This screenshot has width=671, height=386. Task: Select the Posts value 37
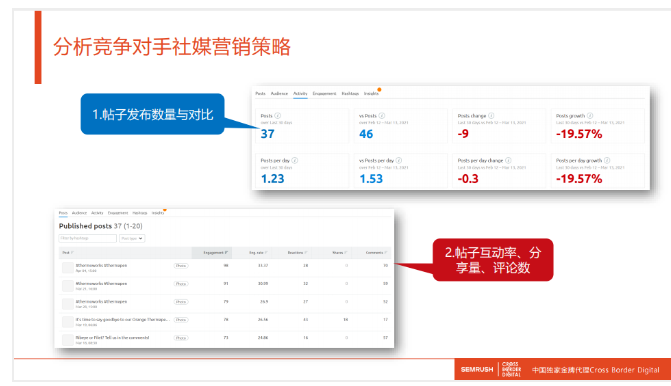pyautogui.click(x=267, y=134)
